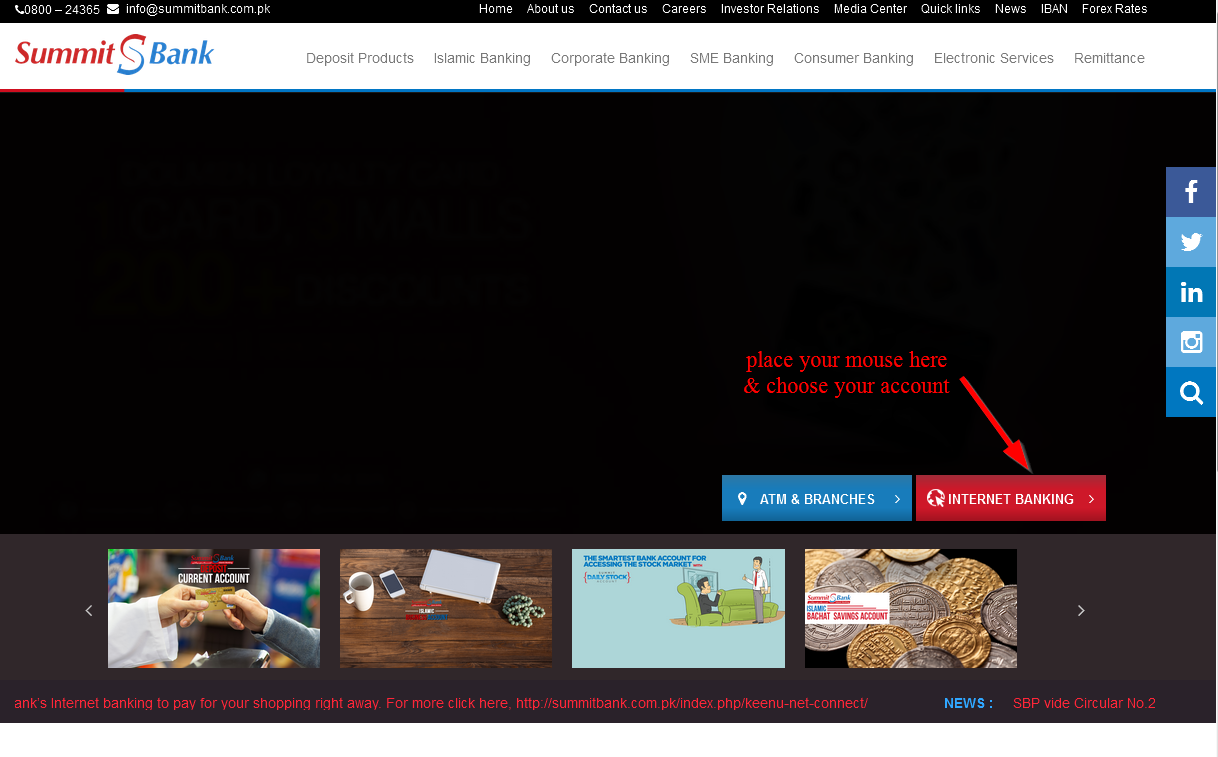Open the Islamic Bachat Savings Account thumbnail
Screen dimensions: 1218x757
click(911, 608)
